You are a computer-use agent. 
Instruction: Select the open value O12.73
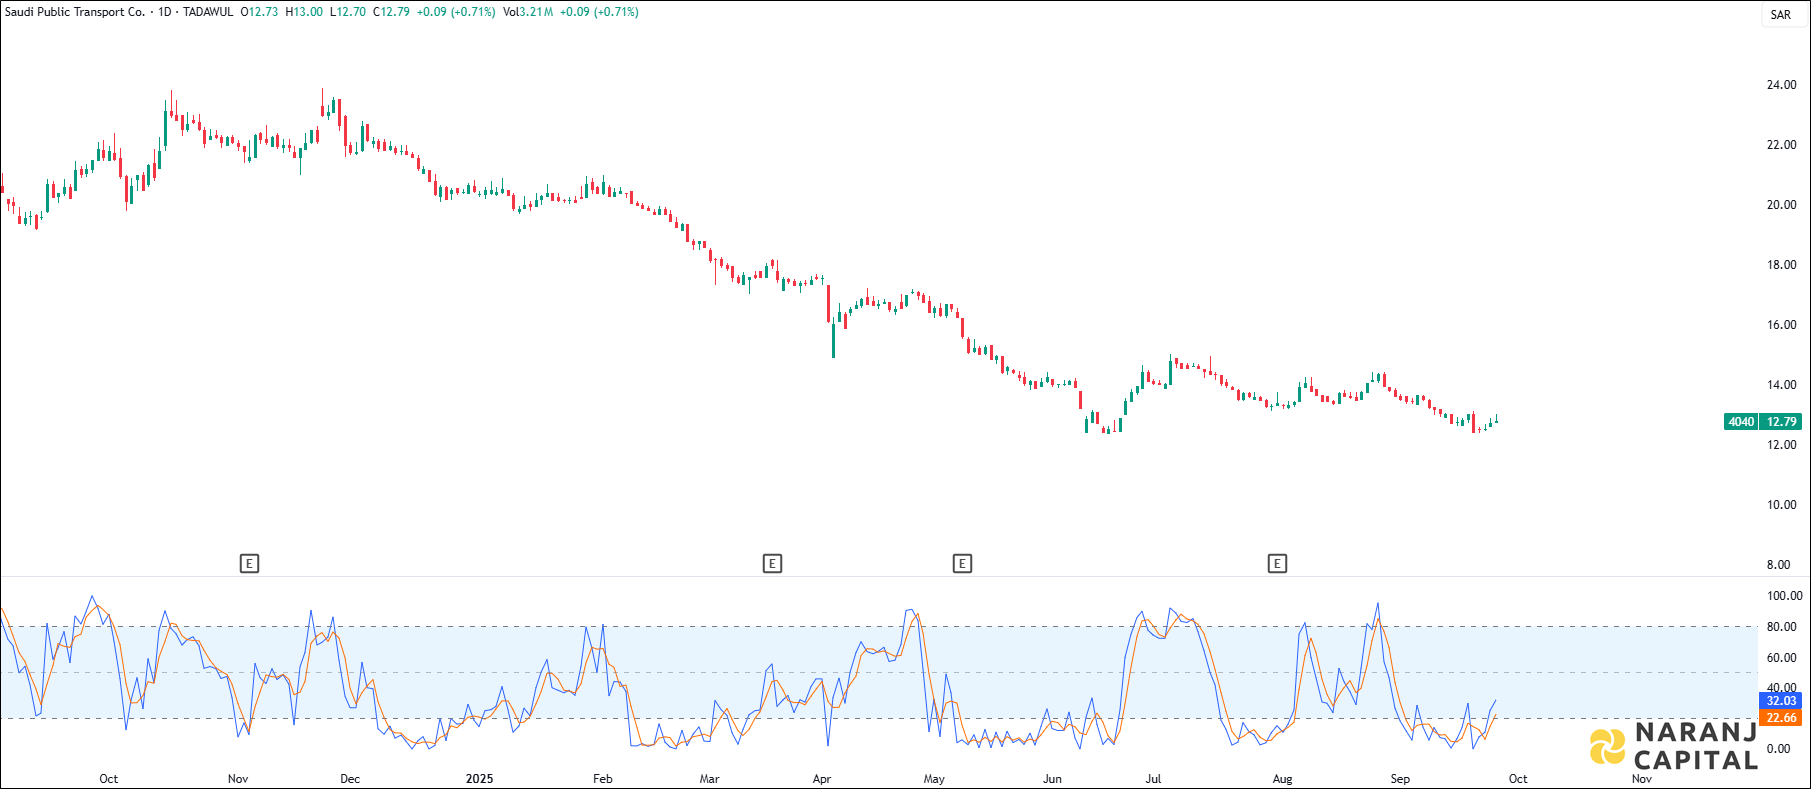[x=259, y=12]
